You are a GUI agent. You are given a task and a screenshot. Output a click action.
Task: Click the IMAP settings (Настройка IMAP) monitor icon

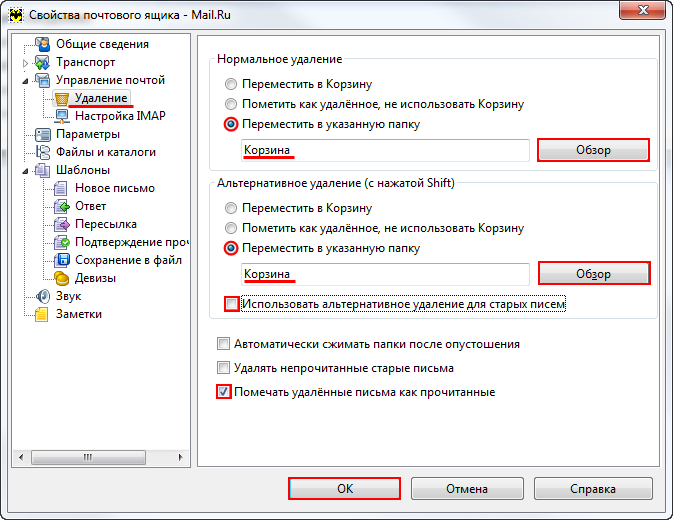click(62, 116)
